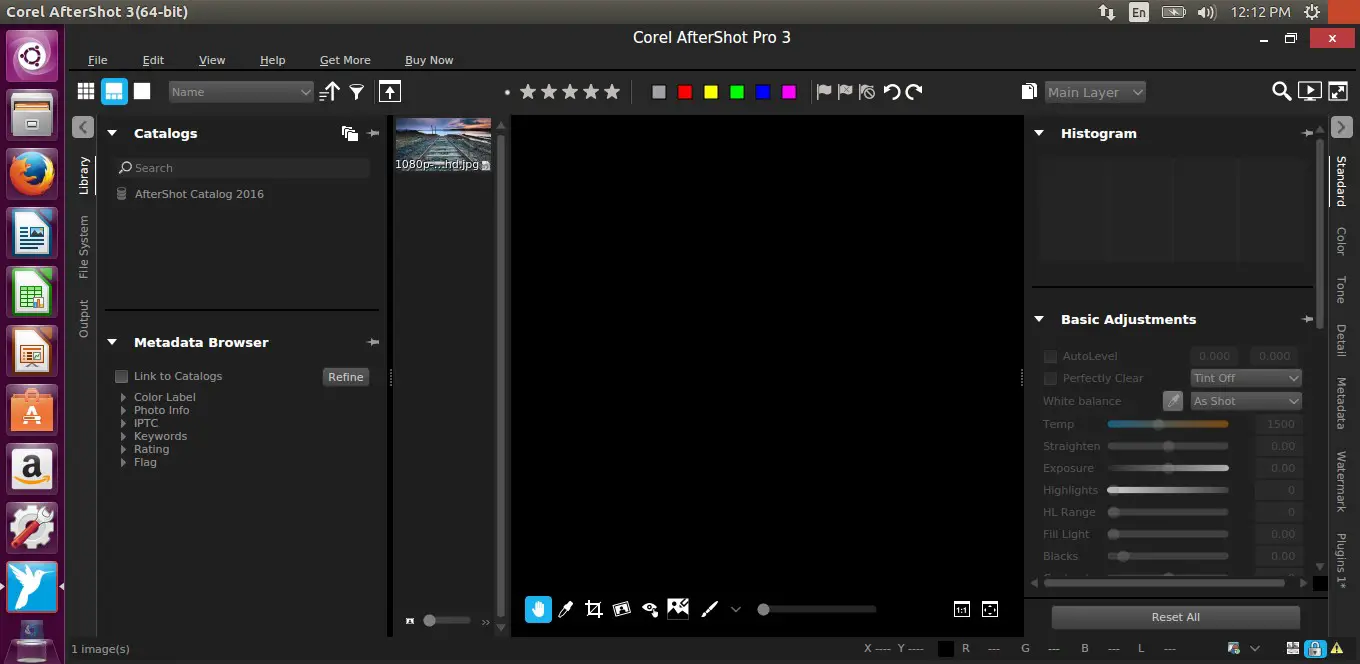Enable the Perfectly Clear checkbox
Viewport: 1360px width, 664px height.
1050,378
